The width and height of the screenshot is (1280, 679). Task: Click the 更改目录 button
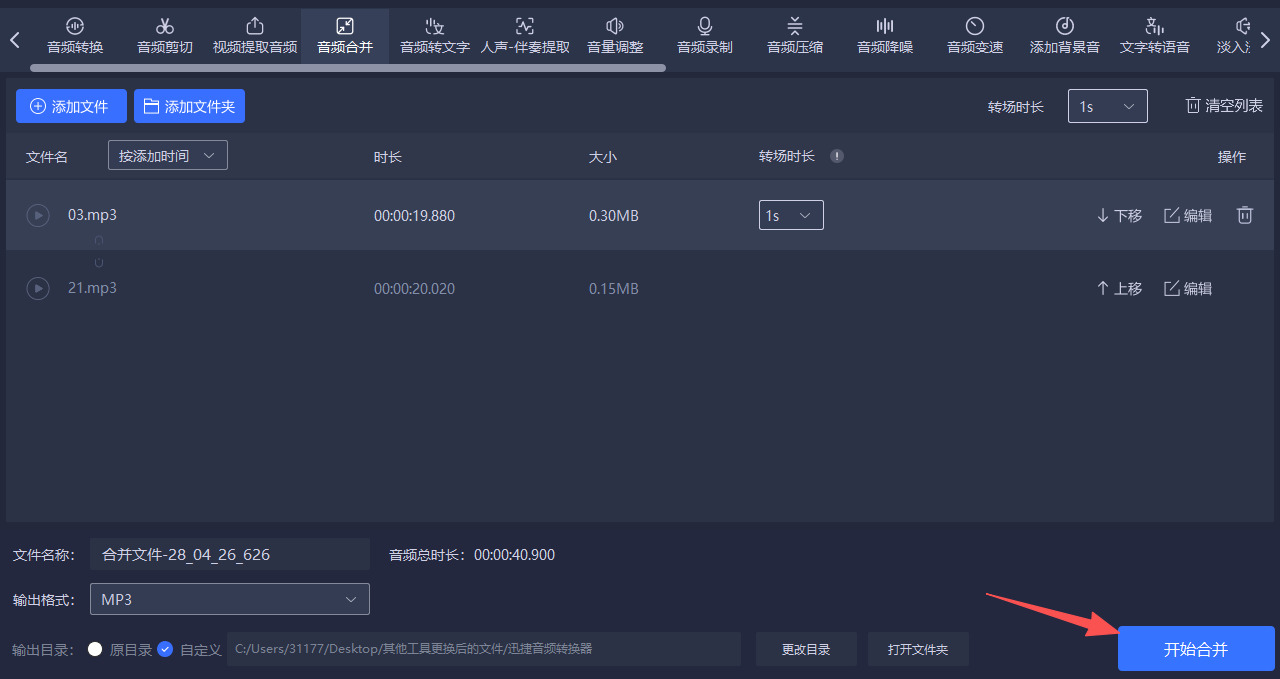pyautogui.click(x=806, y=649)
